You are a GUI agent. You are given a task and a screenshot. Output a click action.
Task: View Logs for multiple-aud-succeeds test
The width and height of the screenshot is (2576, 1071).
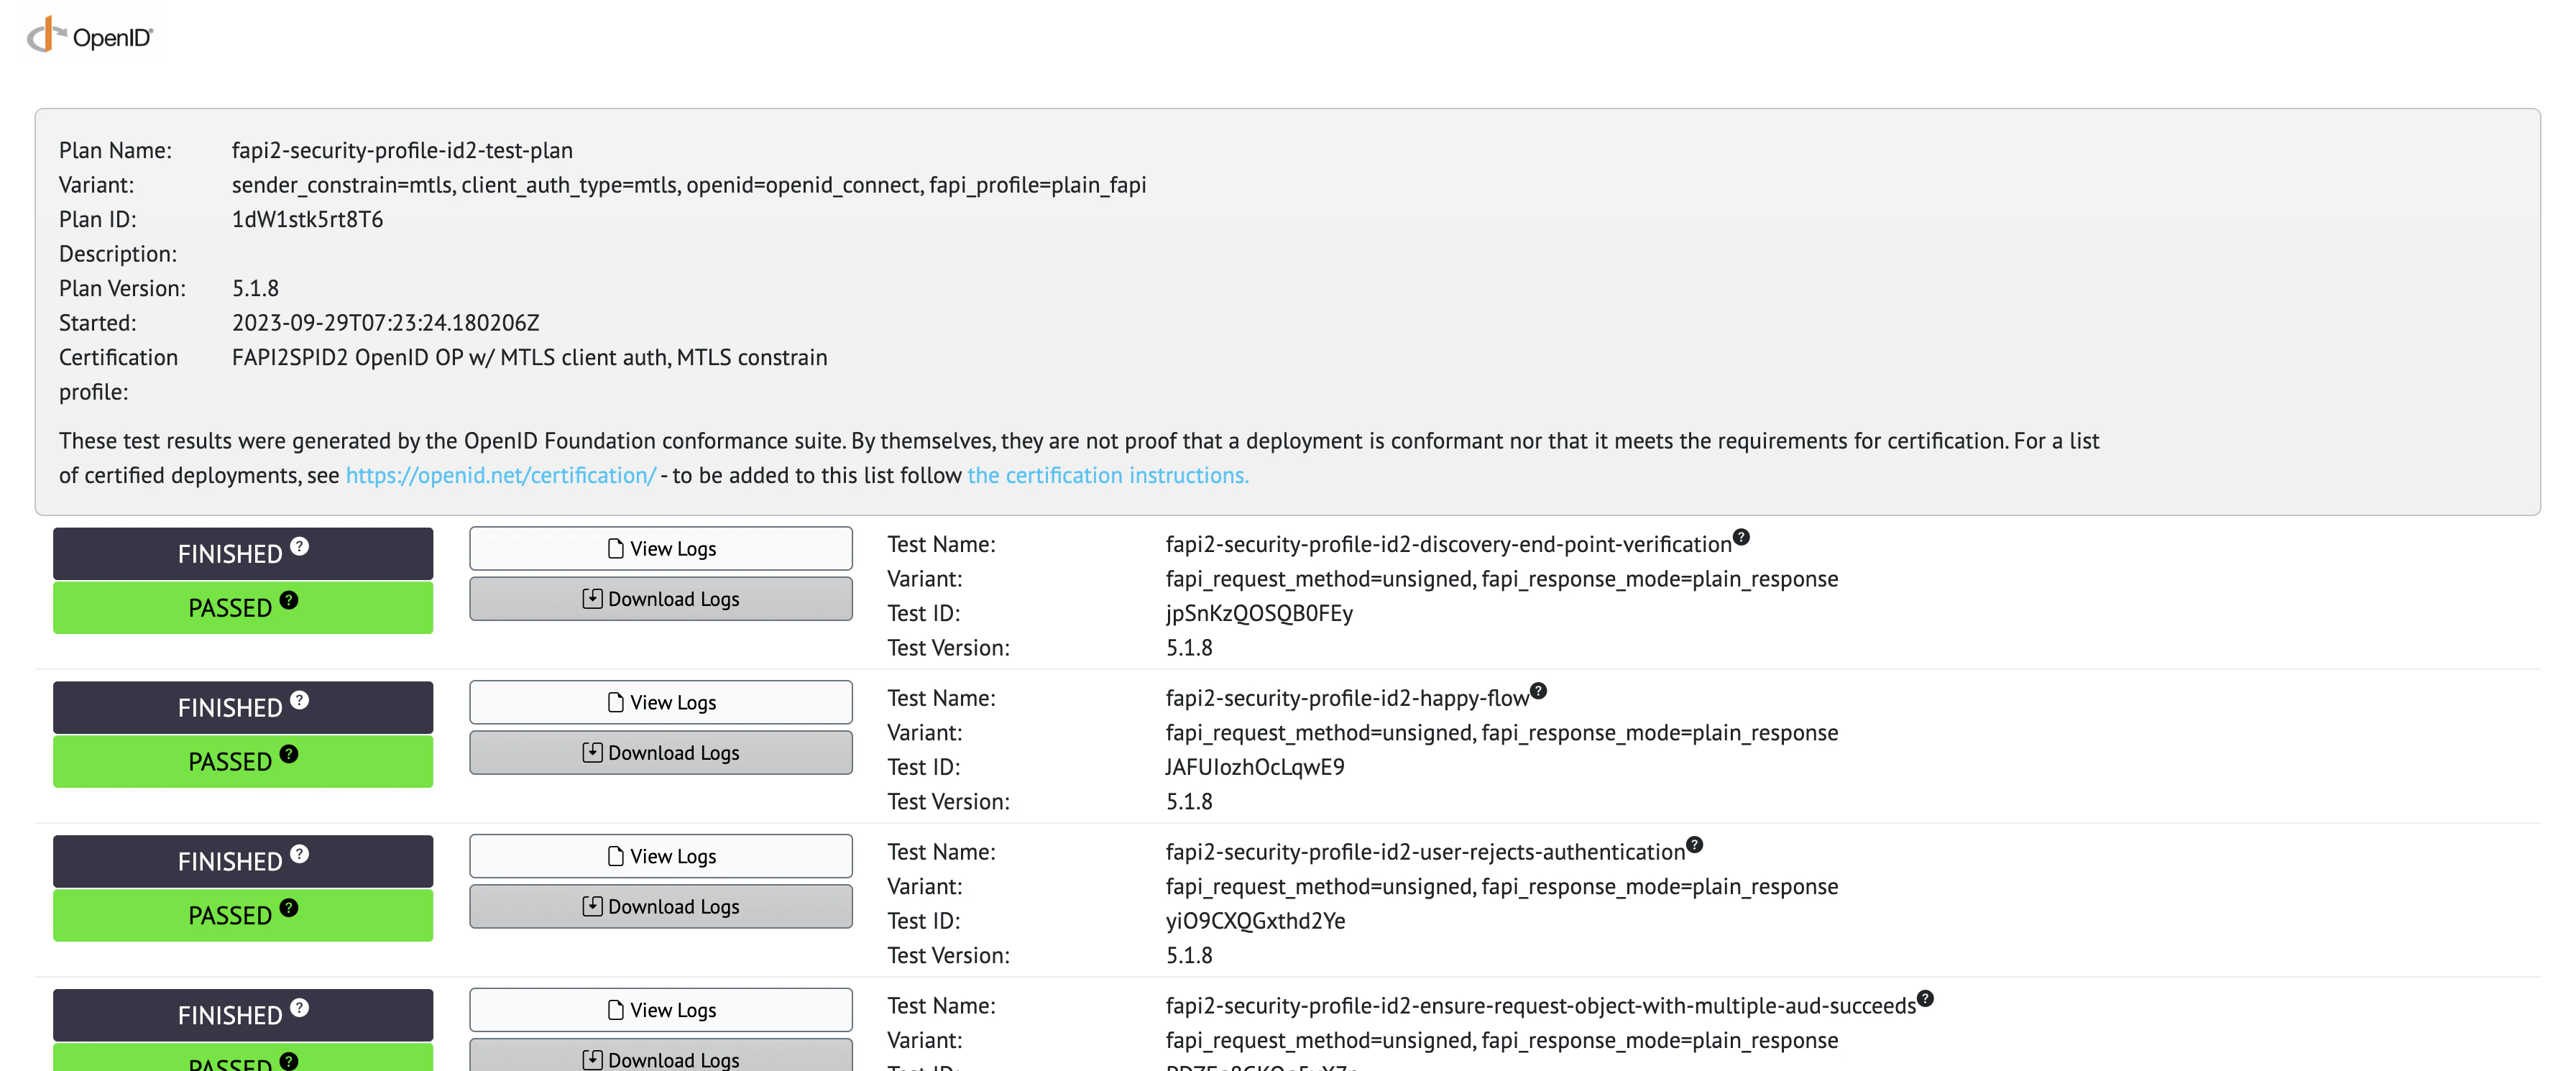coord(661,1010)
